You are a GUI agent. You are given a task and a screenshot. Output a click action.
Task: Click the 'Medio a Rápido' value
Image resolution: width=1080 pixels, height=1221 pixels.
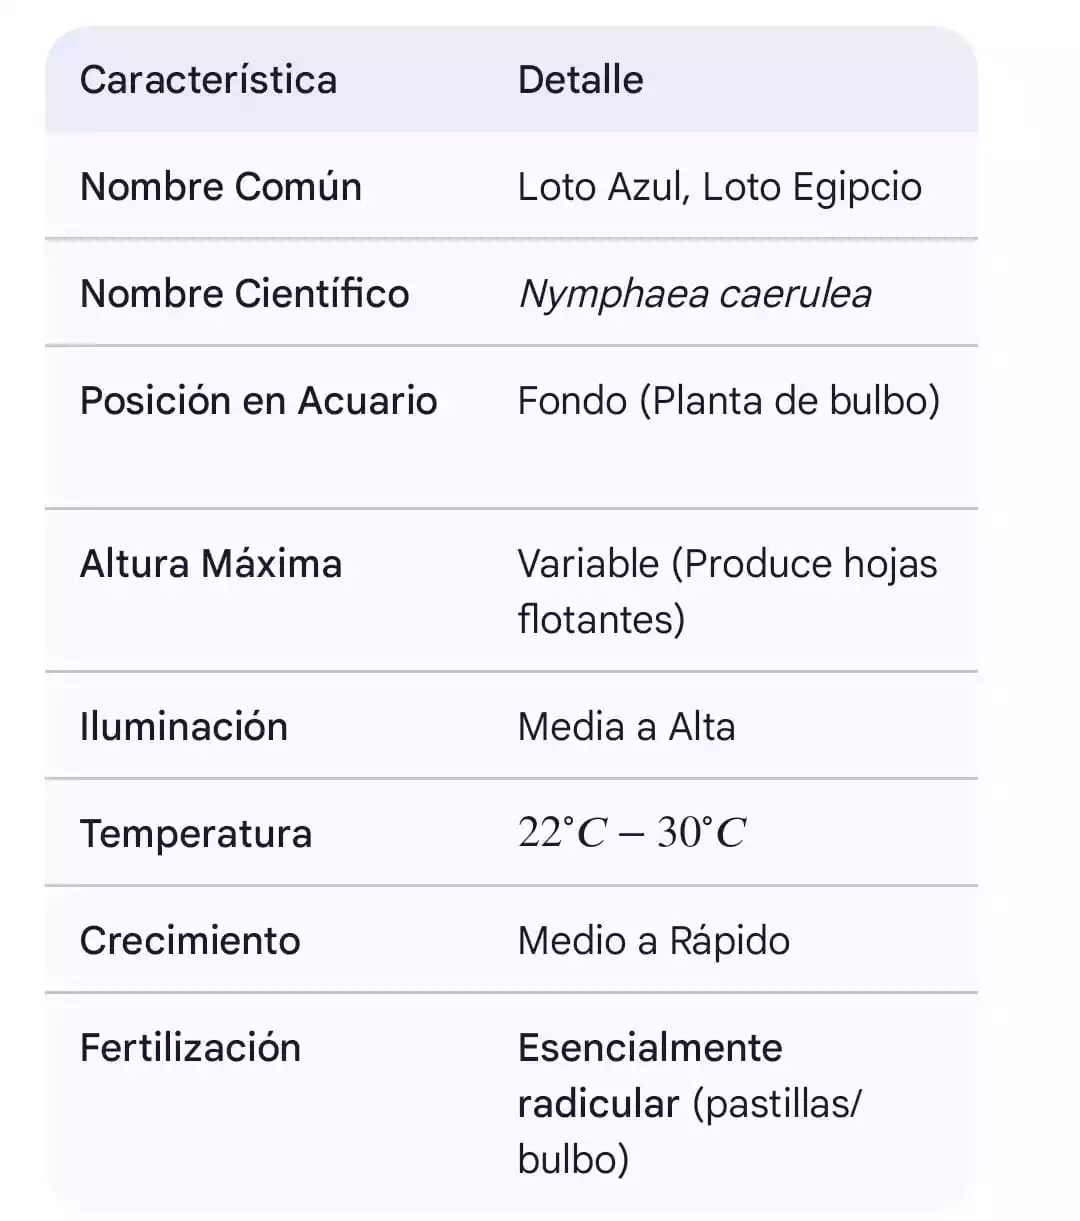click(x=653, y=941)
